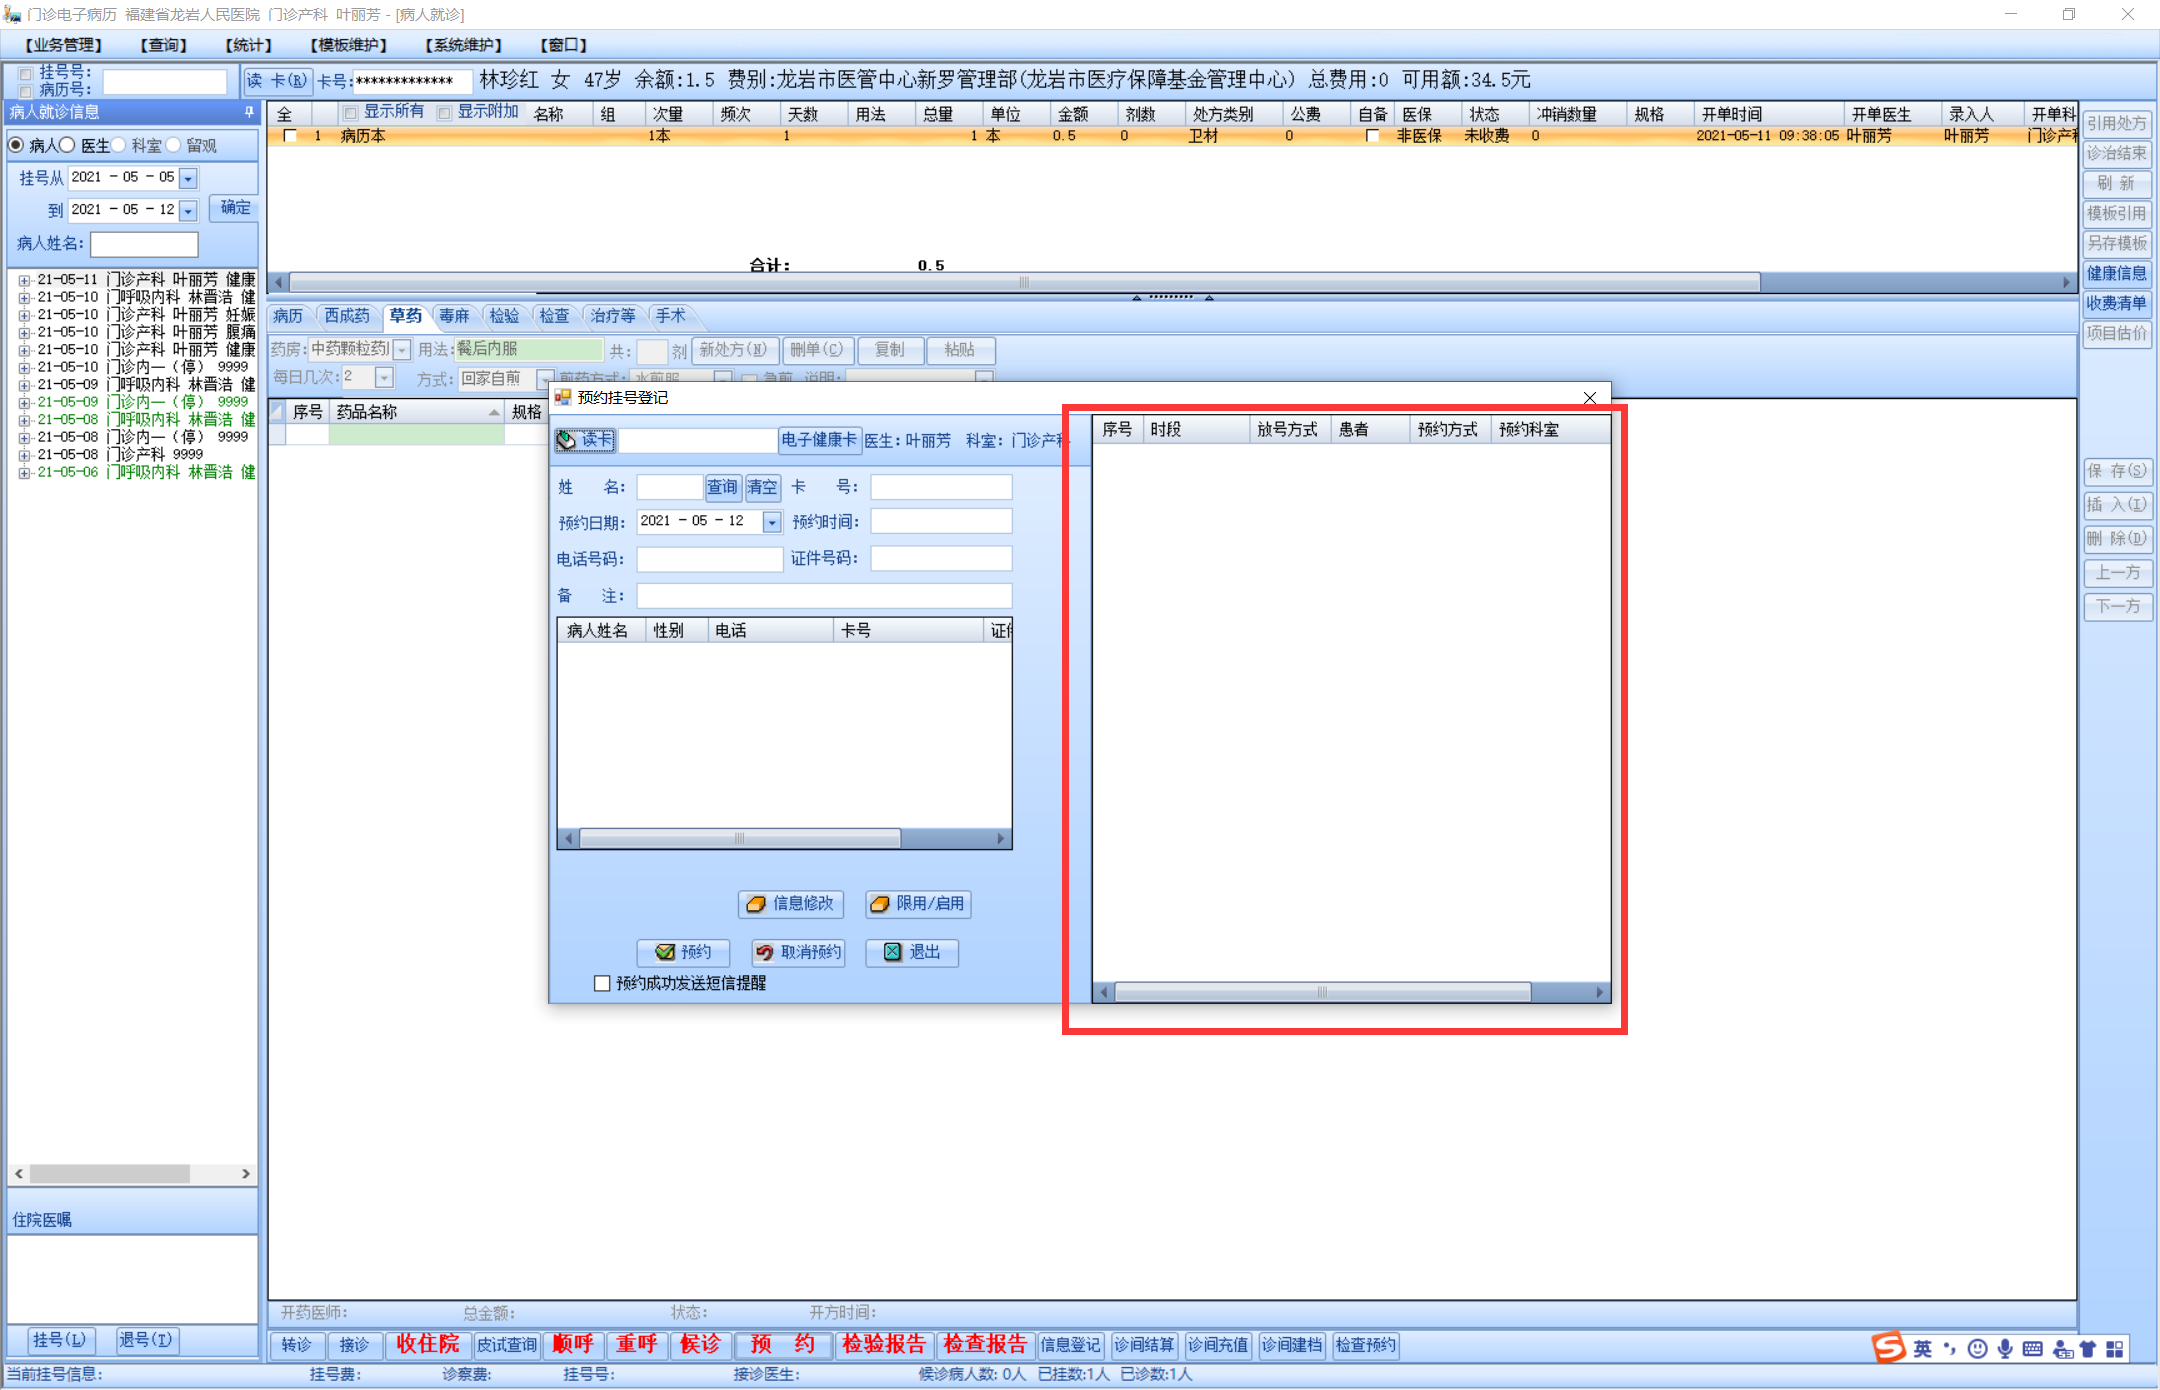Switch to the 西成药 tab
Viewport: 2160px width, 1390px height.
pyautogui.click(x=346, y=316)
